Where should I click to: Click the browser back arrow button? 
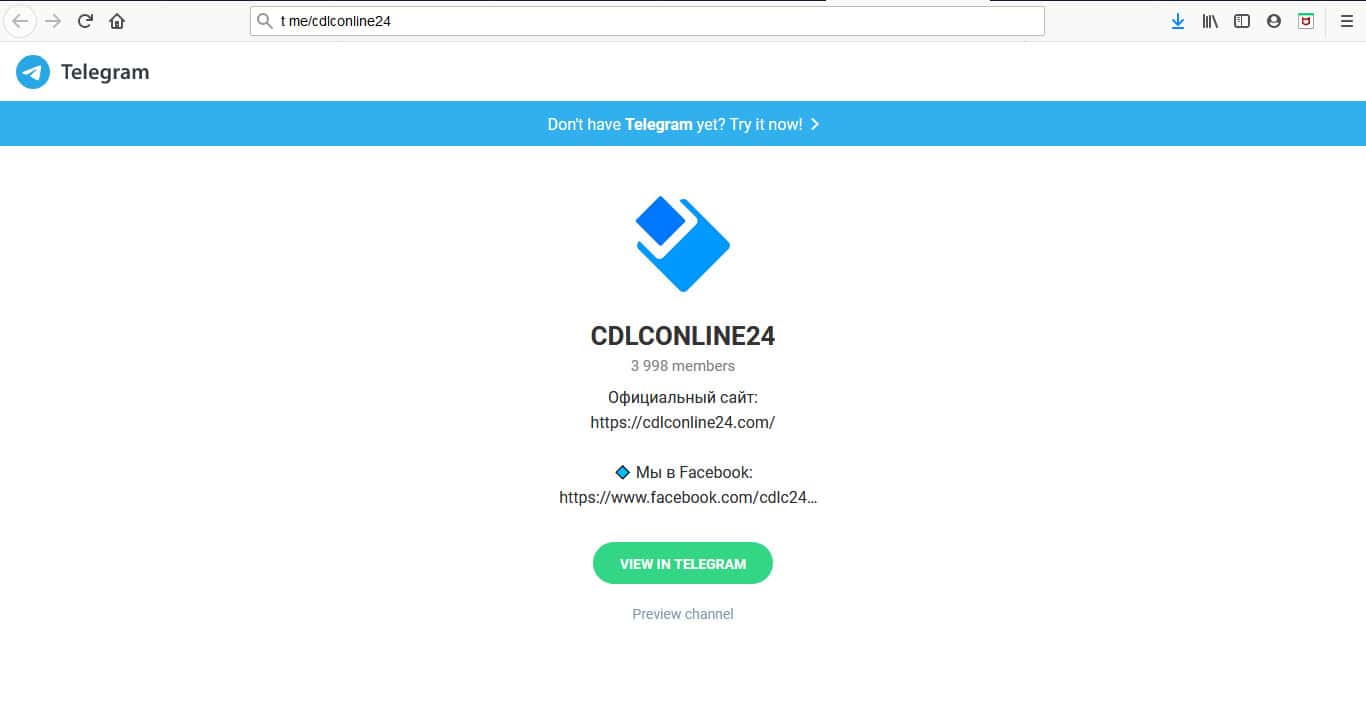pos(20,21)
